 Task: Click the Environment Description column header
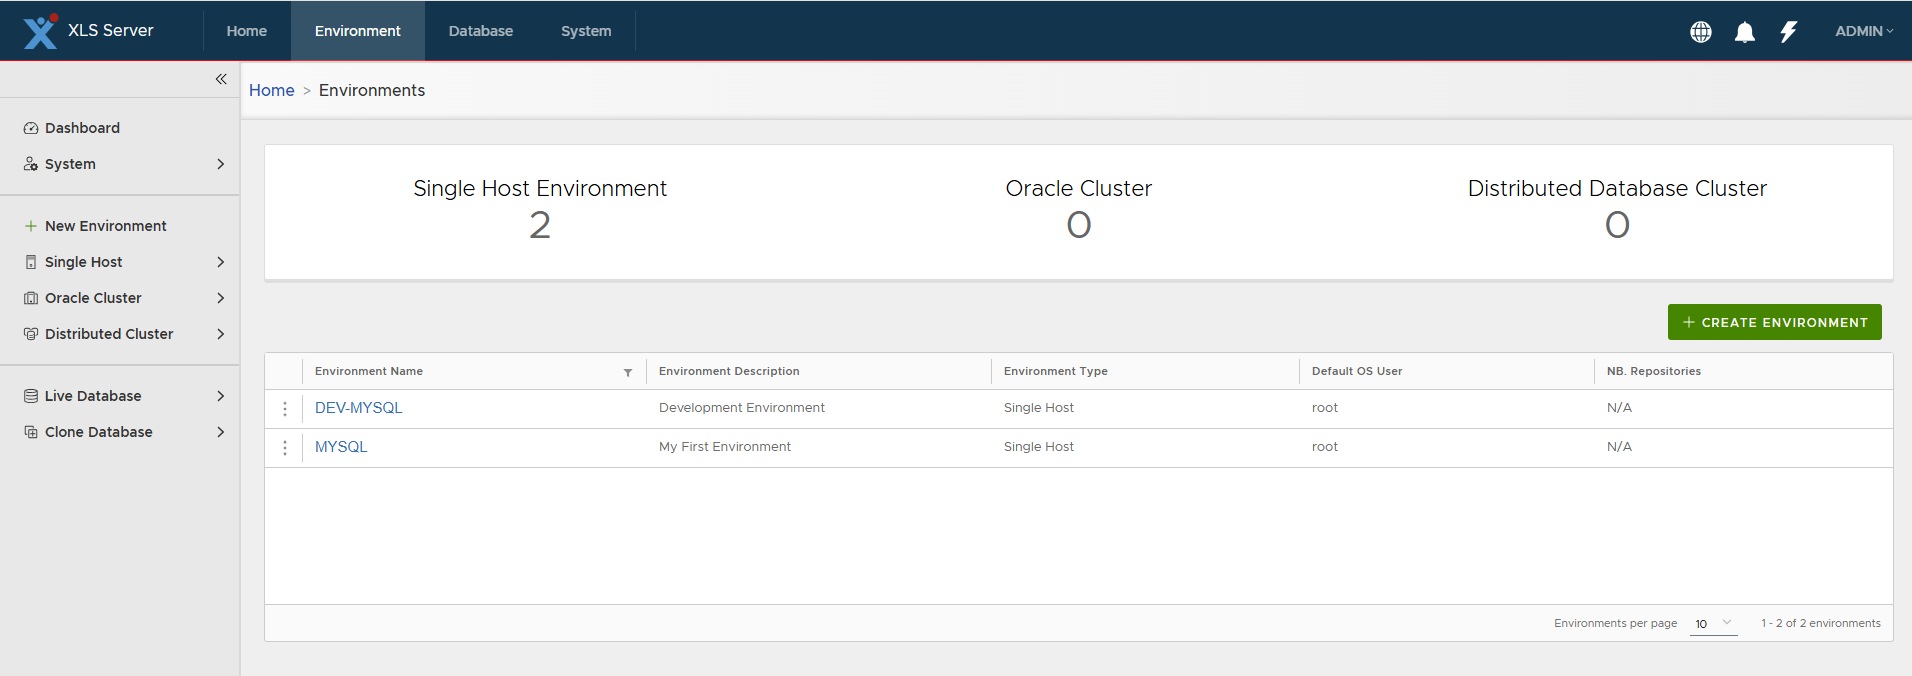coord(729,371)
